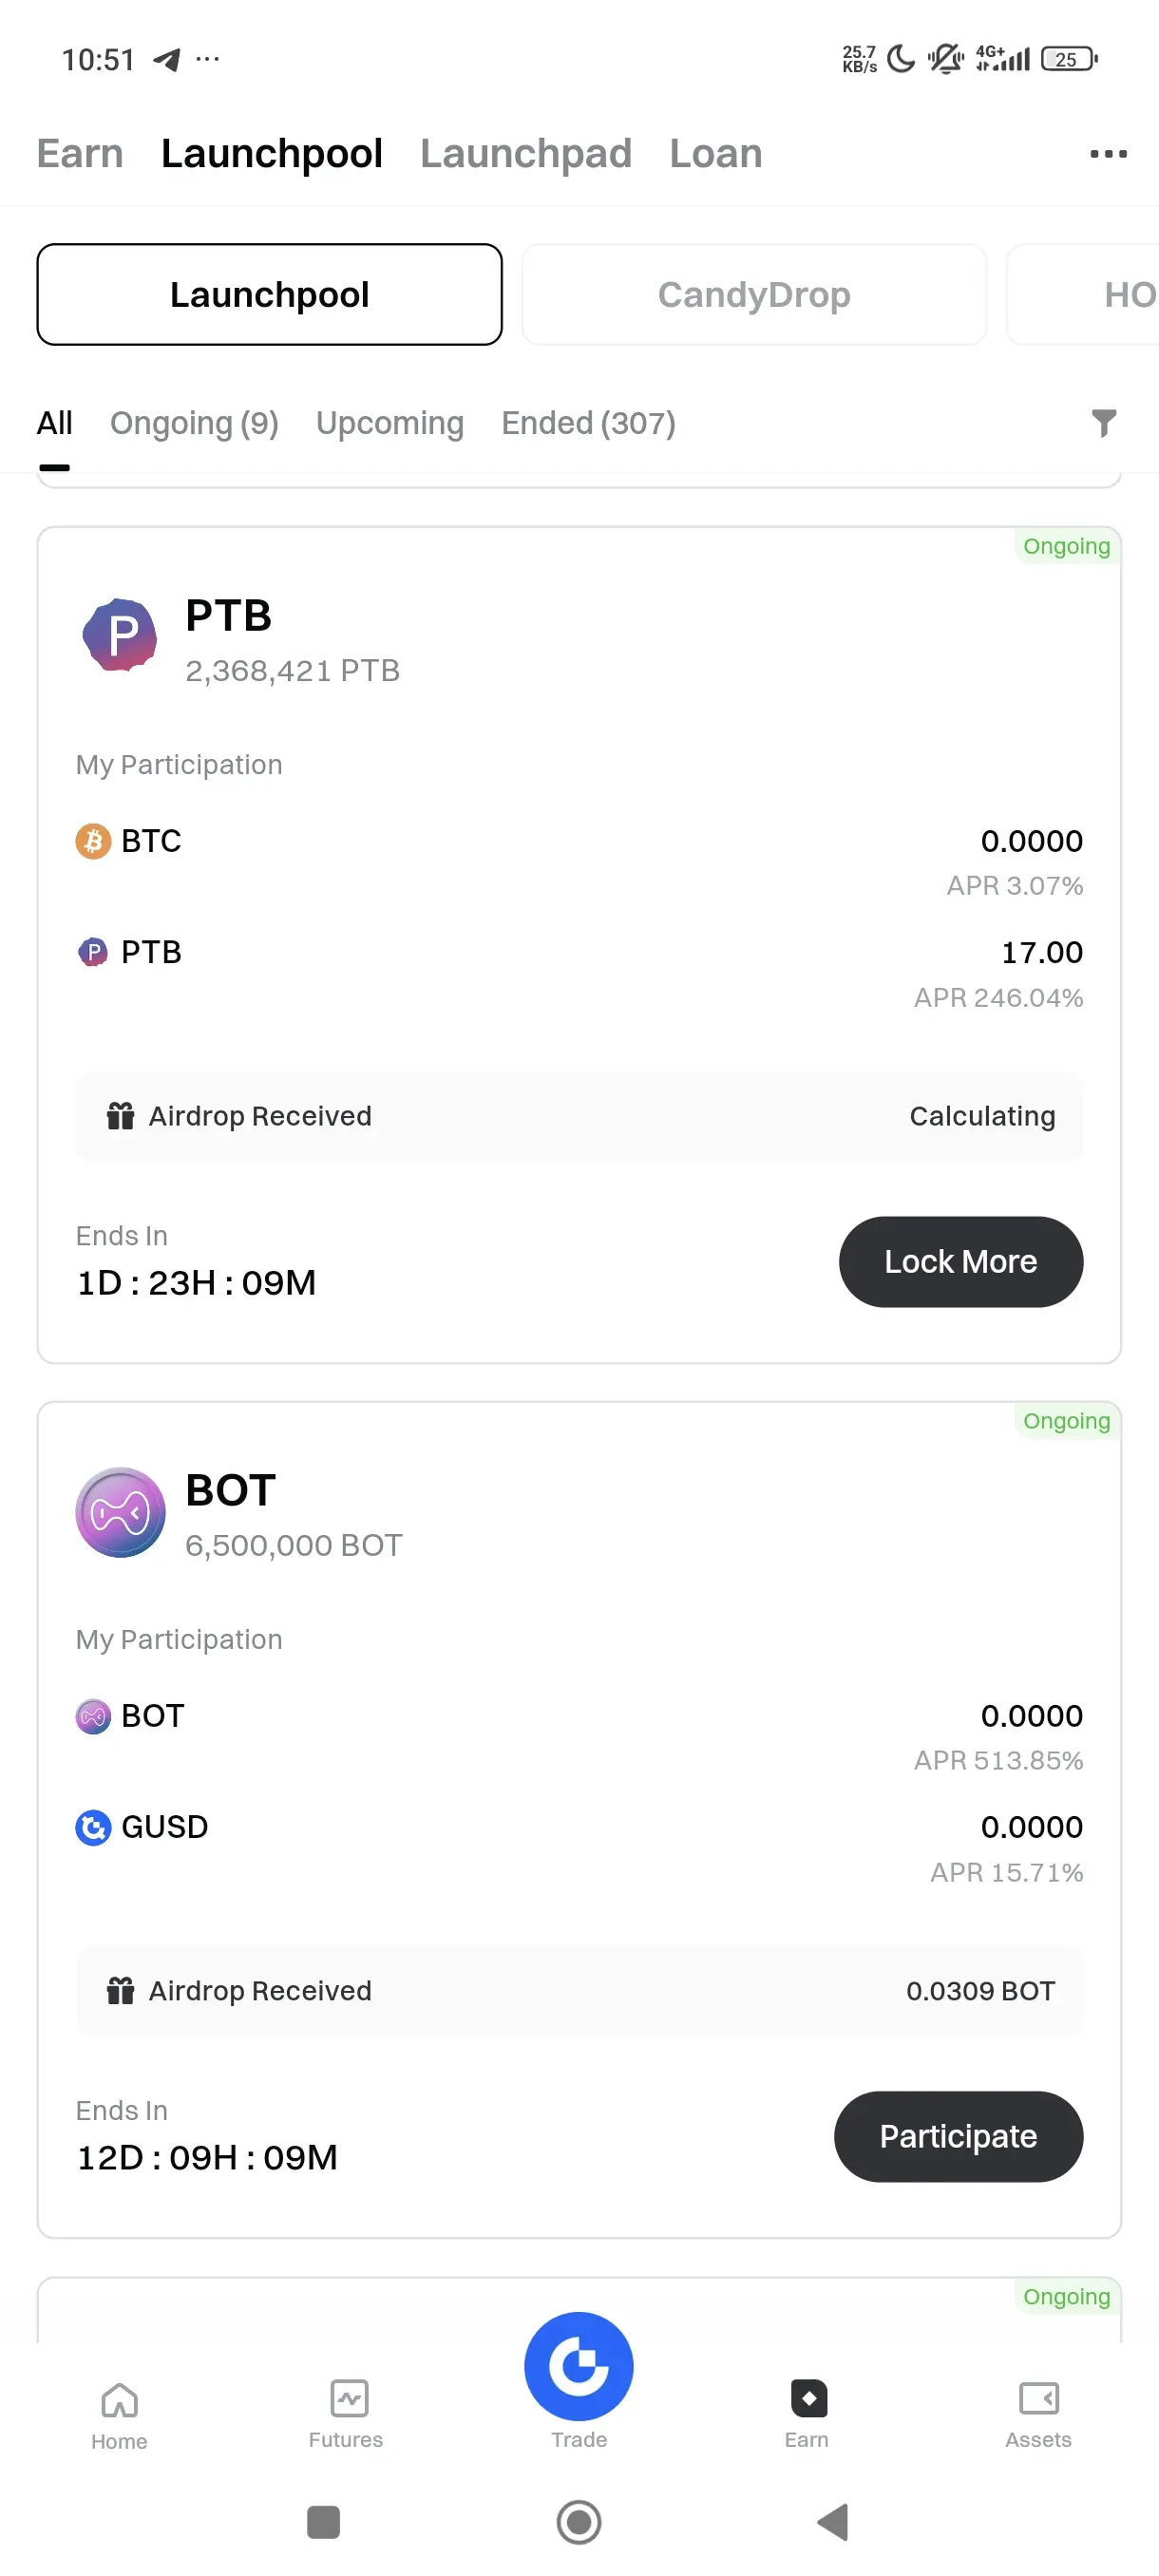The image size is (1159, 2576).
Task: Select the CandyDrop section button
Action: coord(754,294)
